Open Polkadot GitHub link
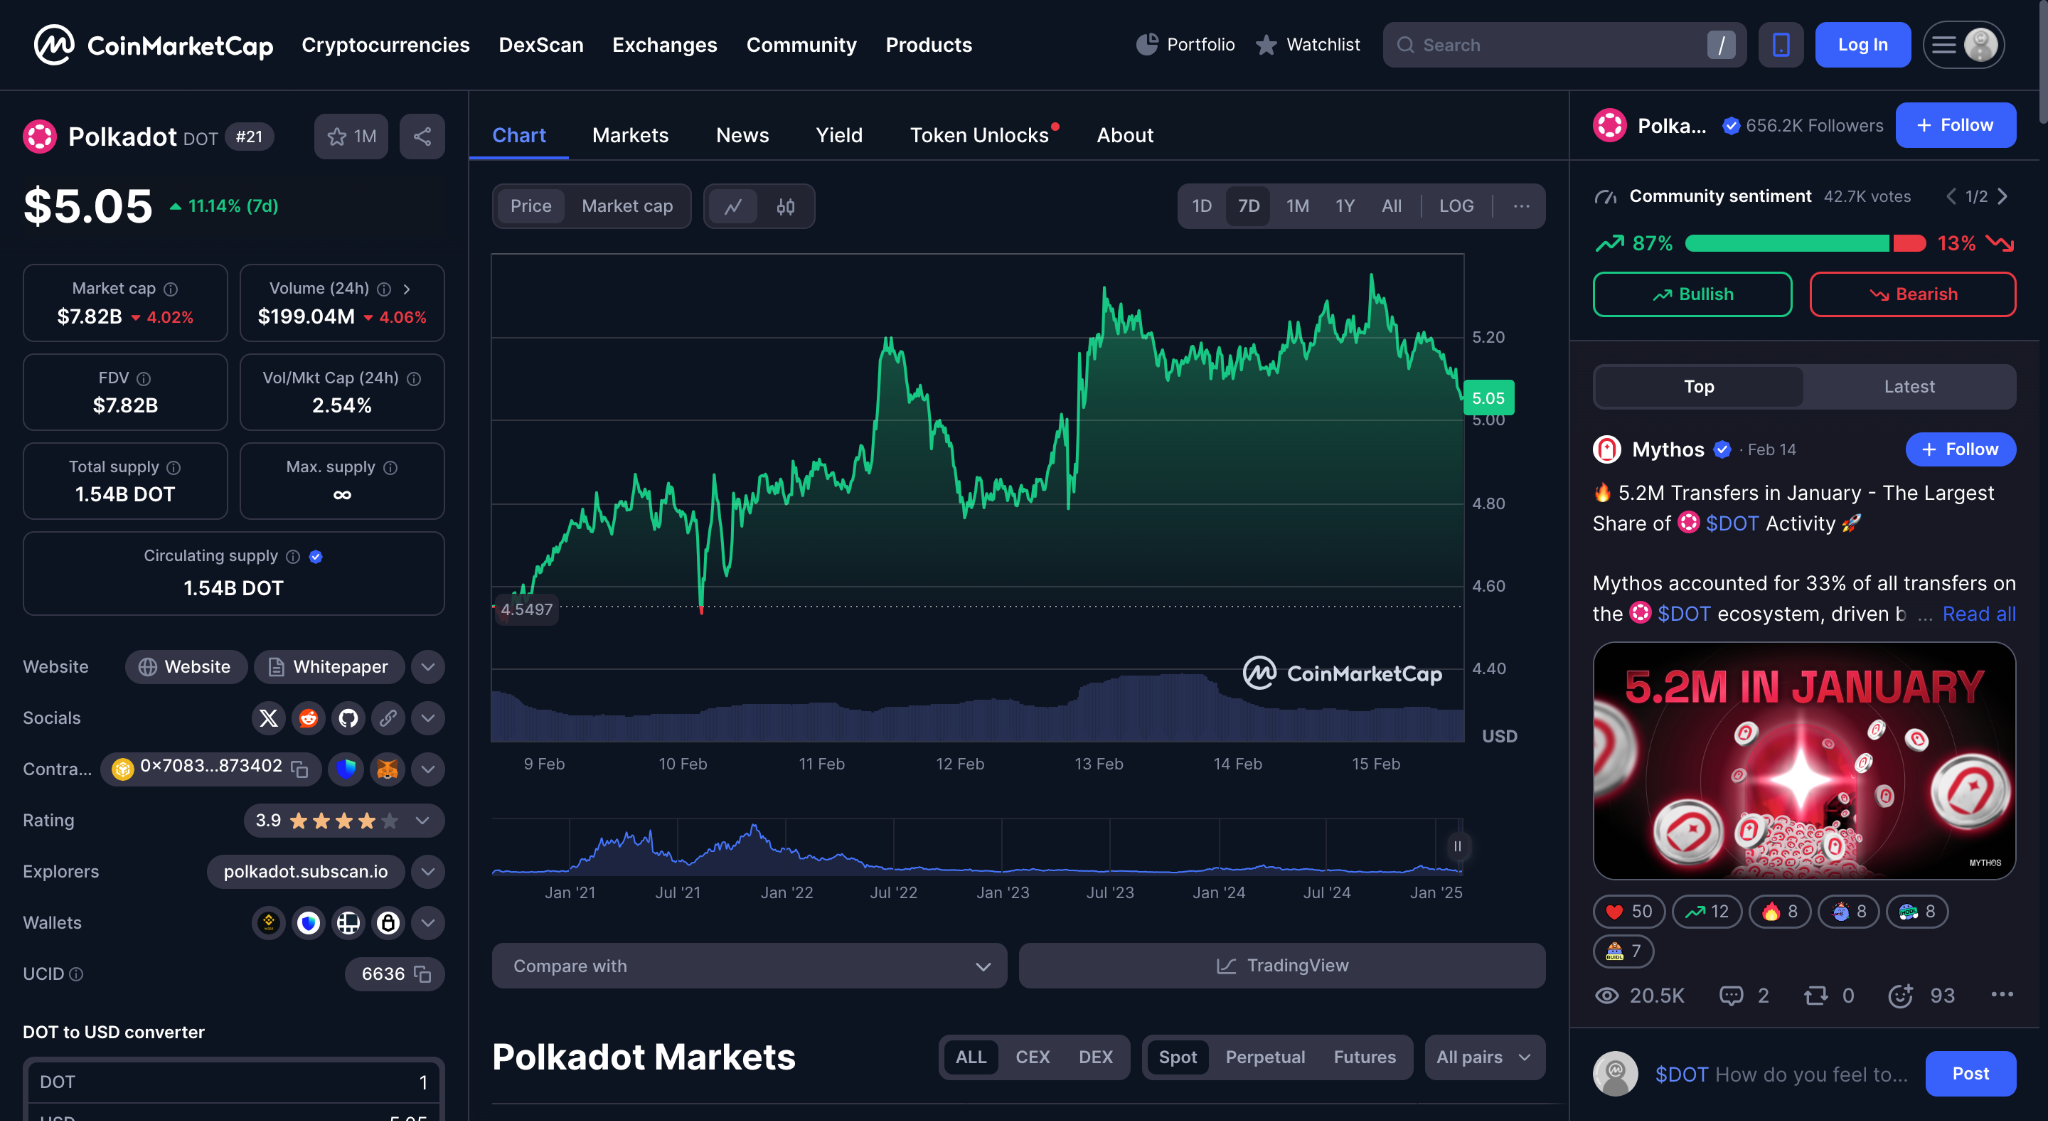This screenshot has height=1121, width=2048. pyautogui.click(x=348, y=718)
